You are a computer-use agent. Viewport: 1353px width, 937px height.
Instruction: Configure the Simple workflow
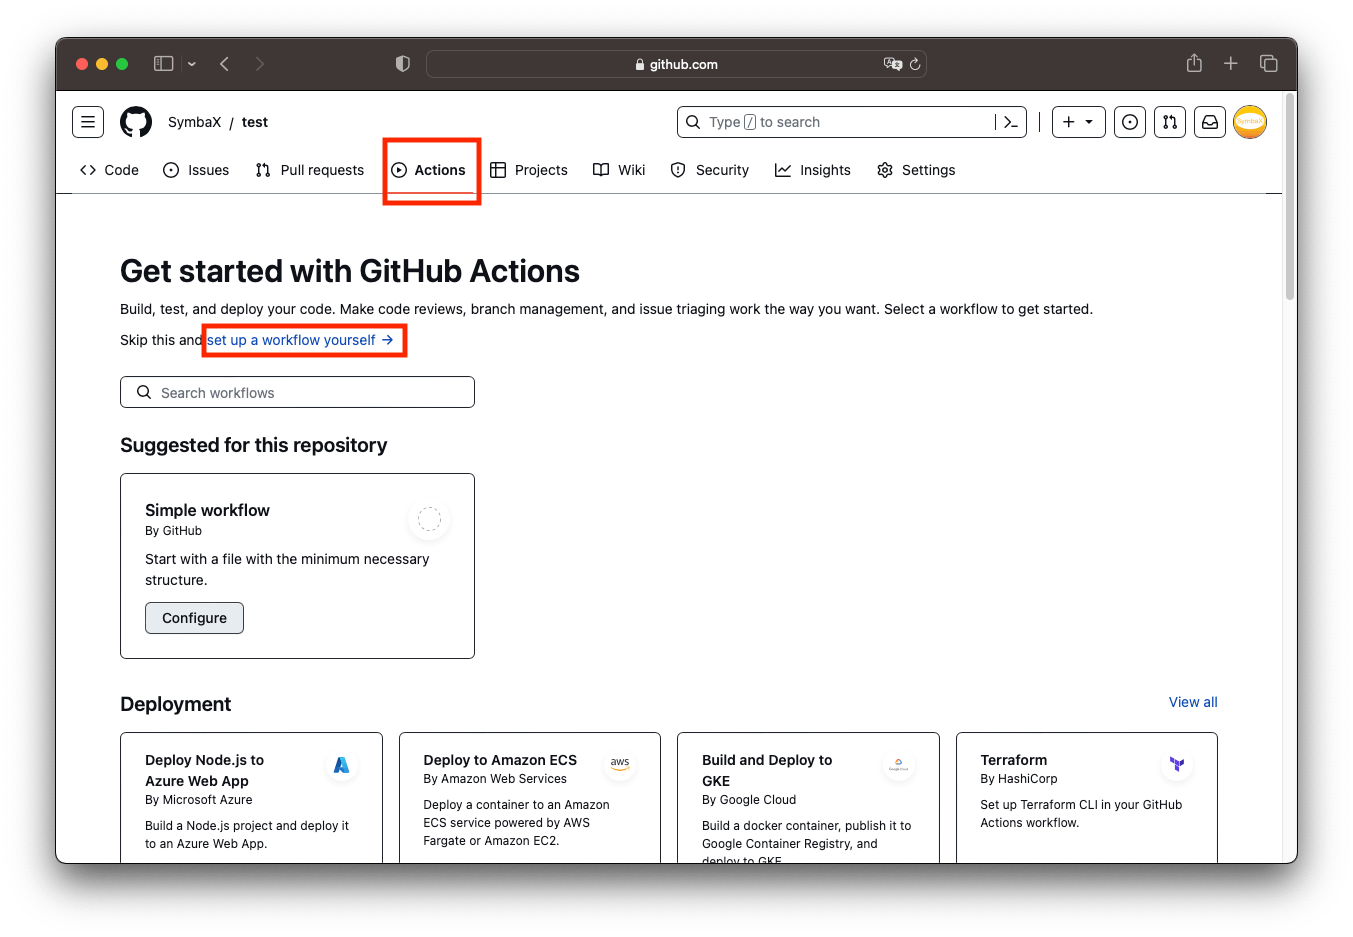[x=194, y=618]
